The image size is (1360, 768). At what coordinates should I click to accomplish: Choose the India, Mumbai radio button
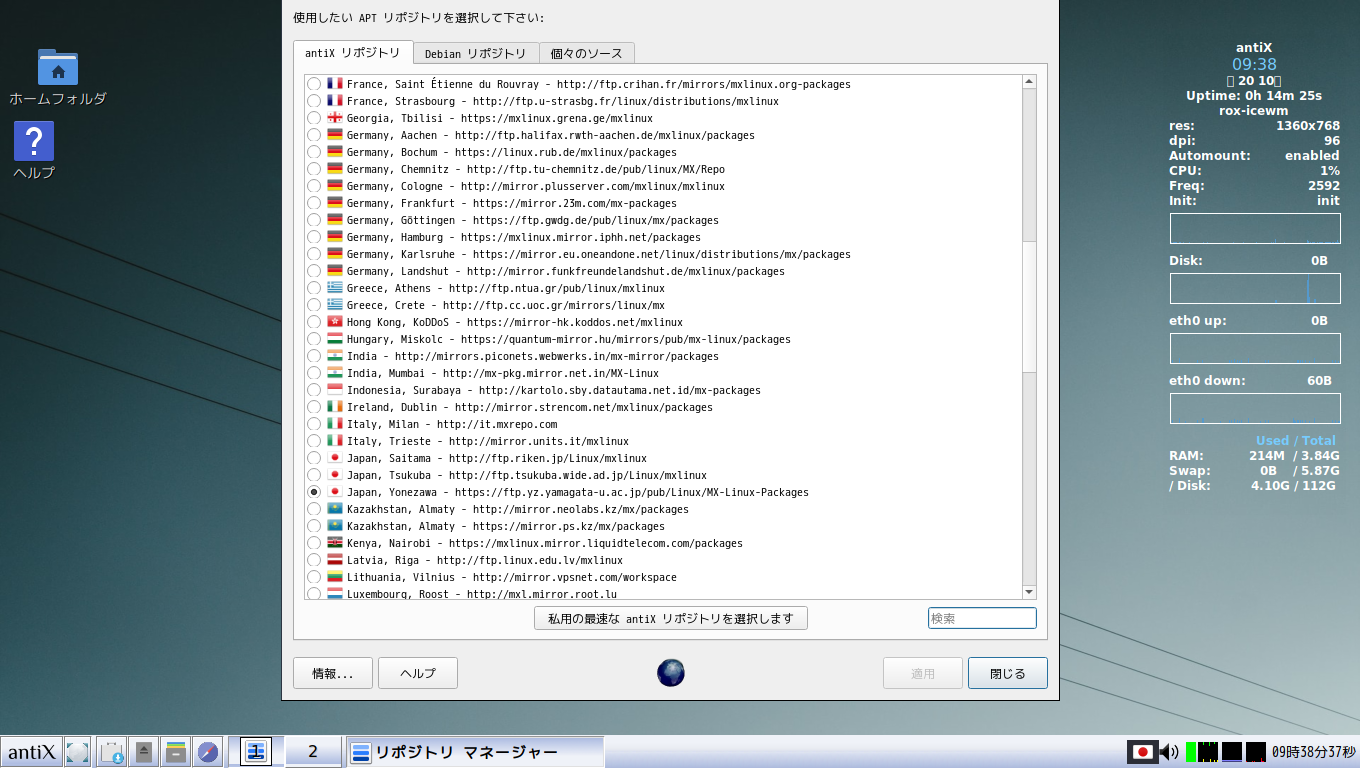[314, 373]
